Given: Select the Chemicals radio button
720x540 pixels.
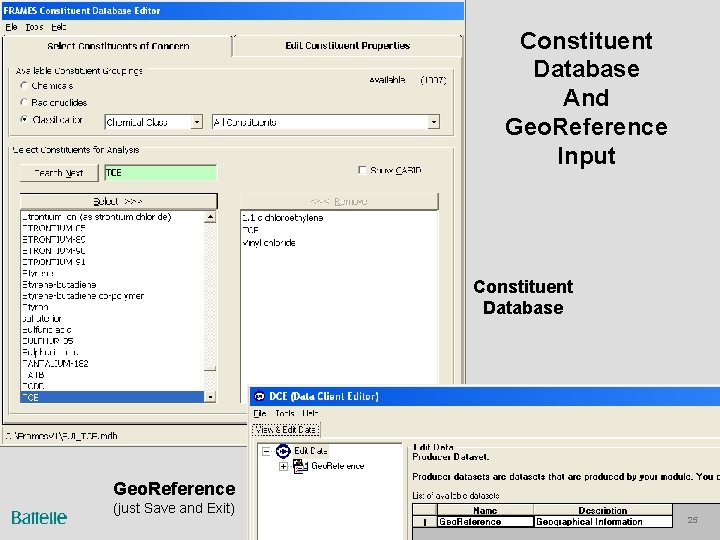Looking at the screenshot, I should coord(24,86).
